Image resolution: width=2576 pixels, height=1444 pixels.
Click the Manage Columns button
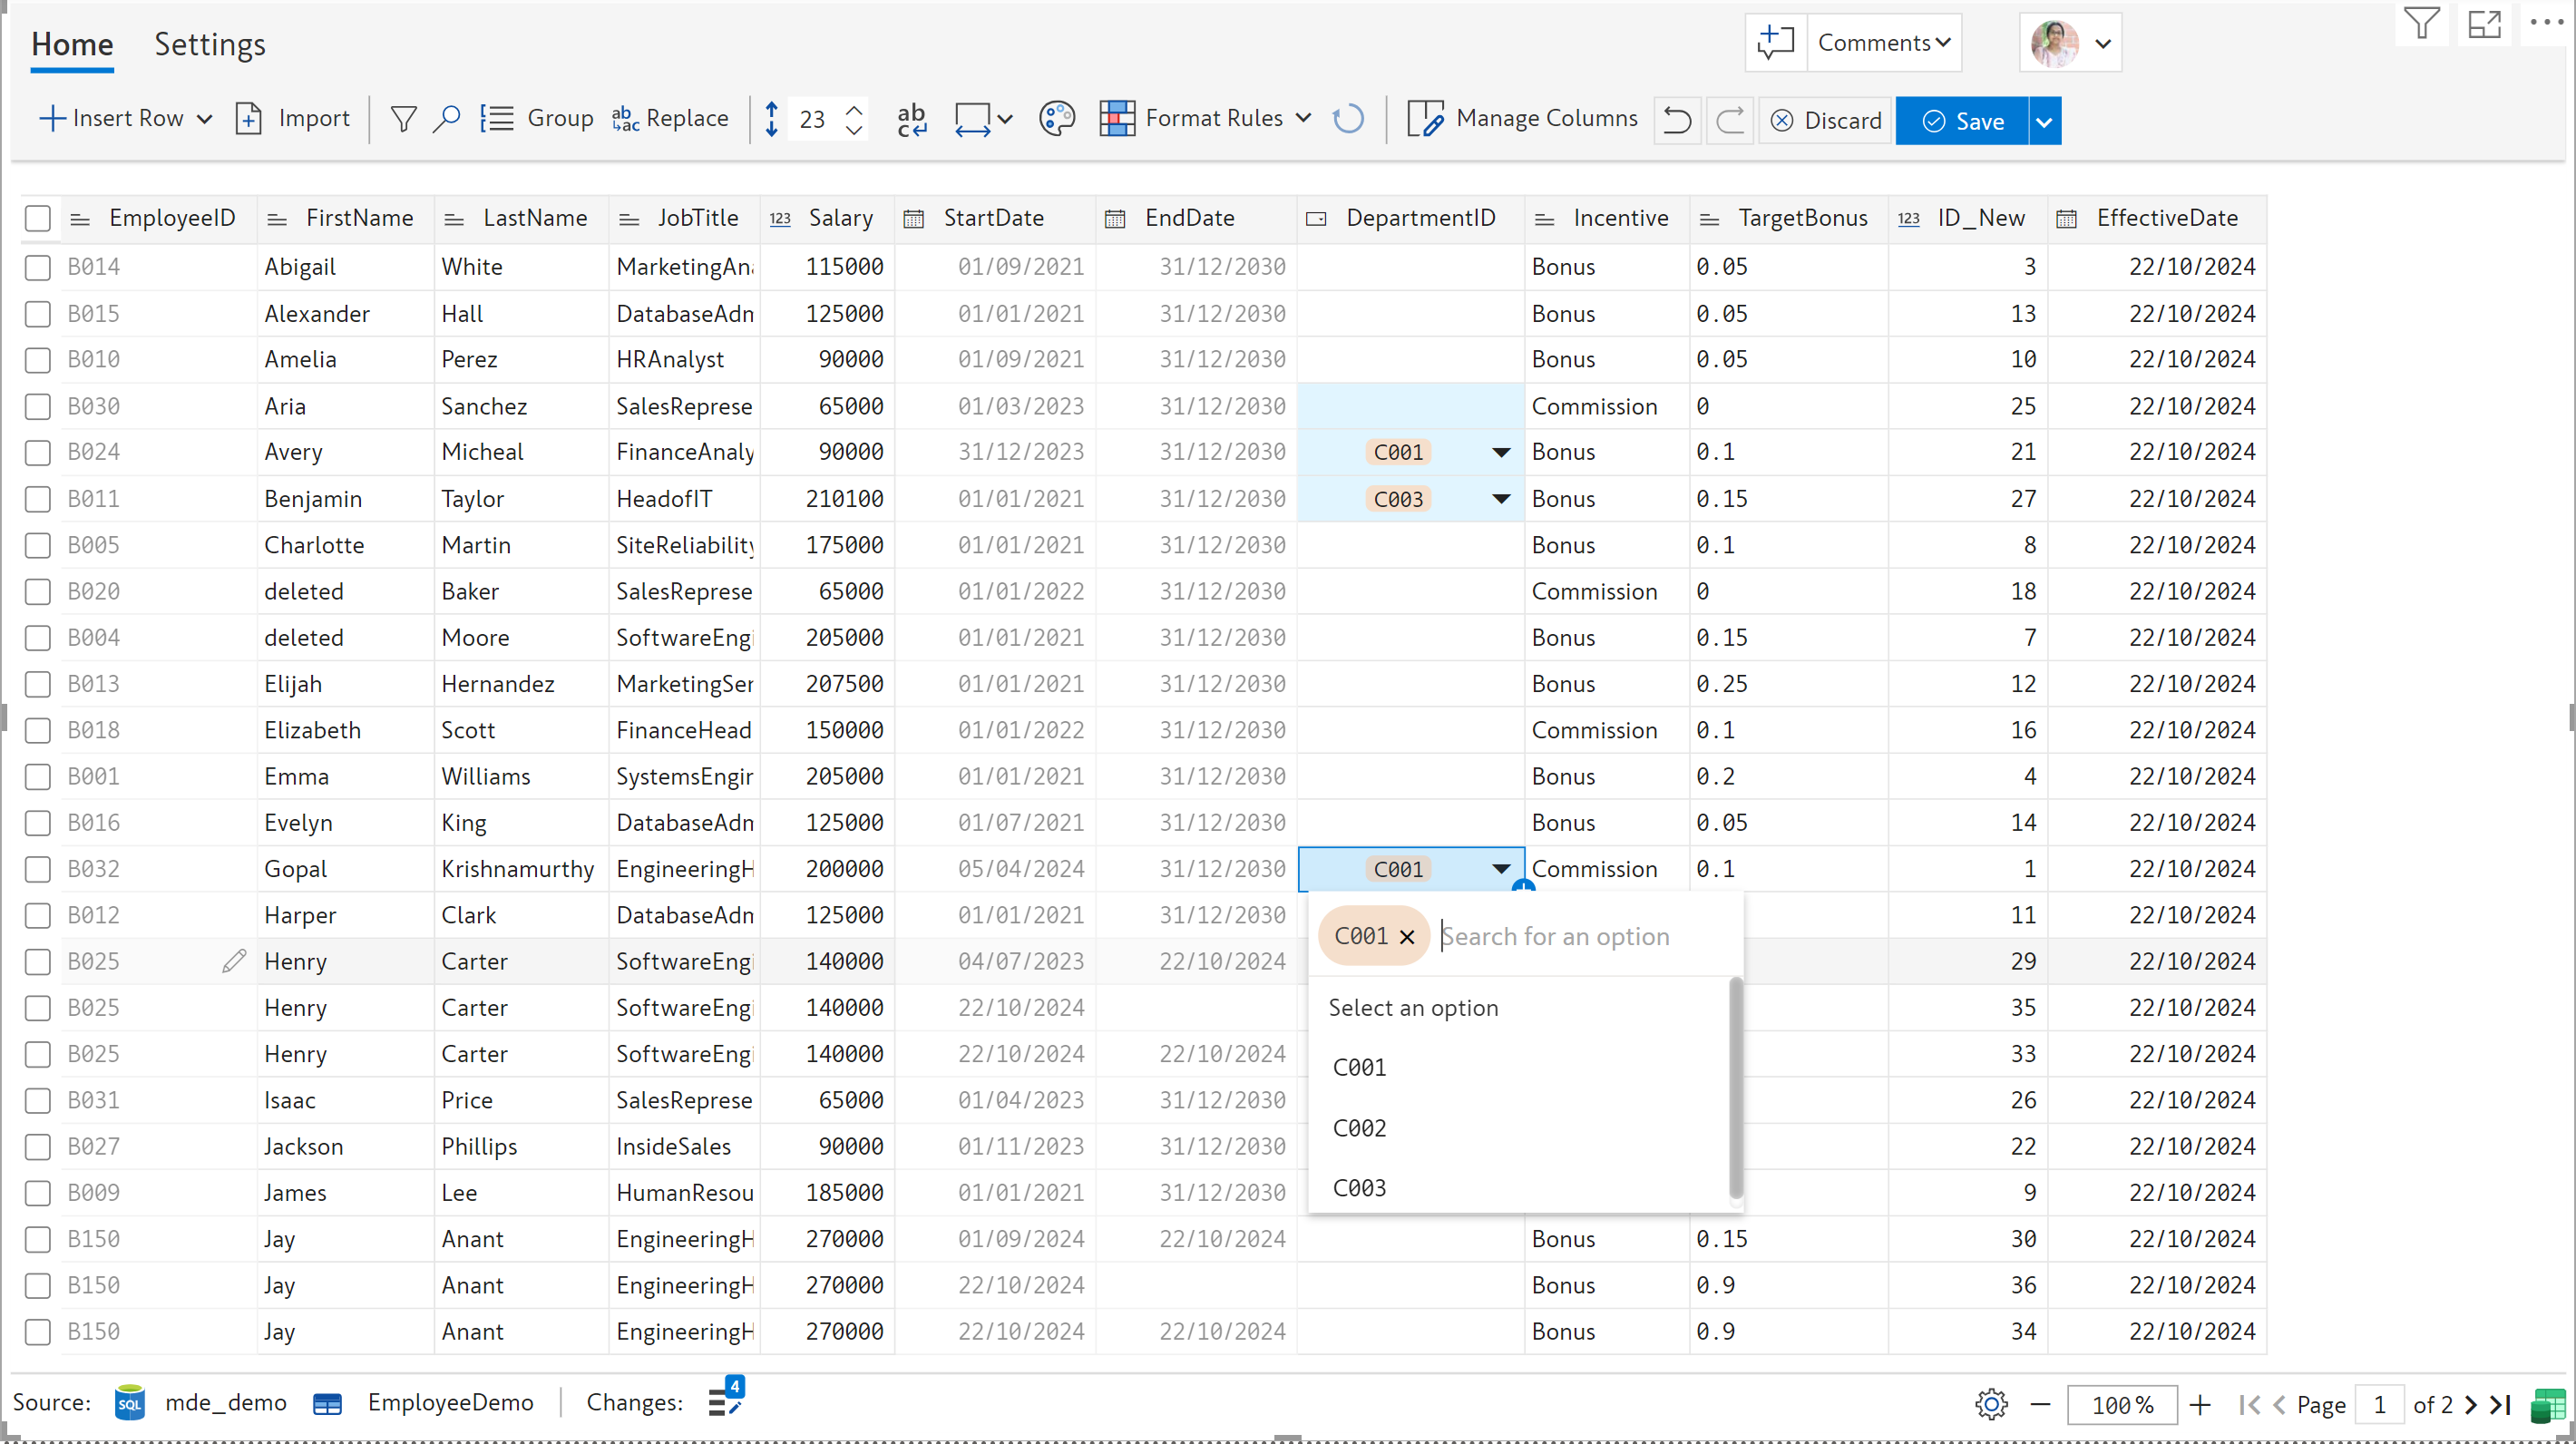1522,119
